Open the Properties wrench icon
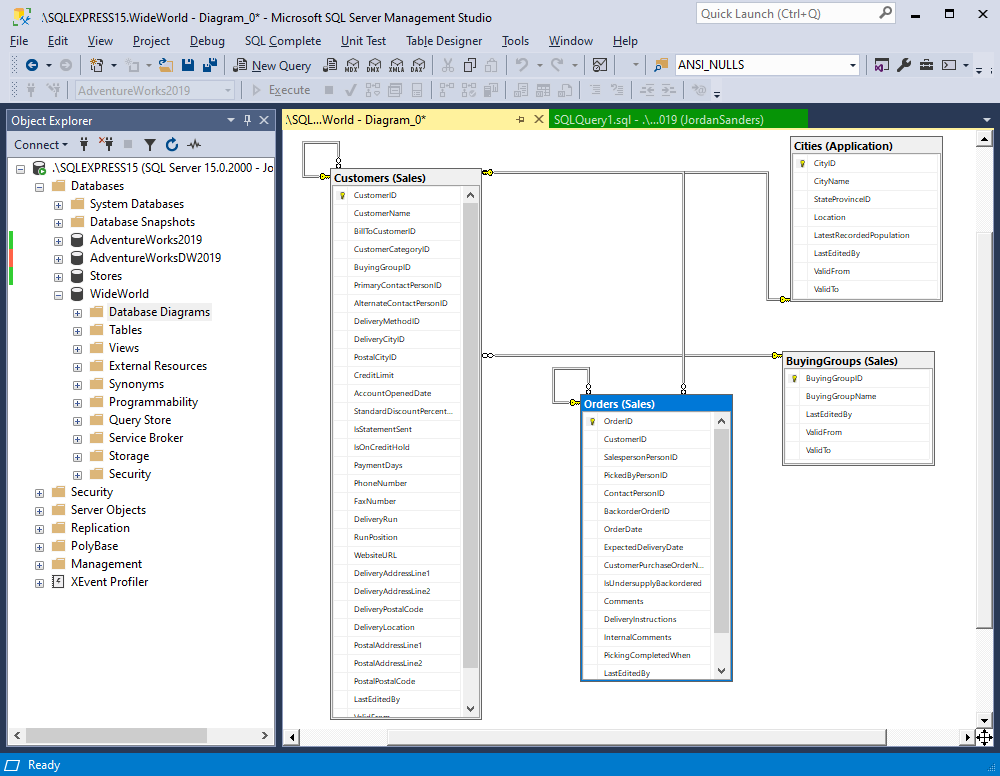Image resolution: width=1000 pixels, height=776 pixels. pos(904,65)
